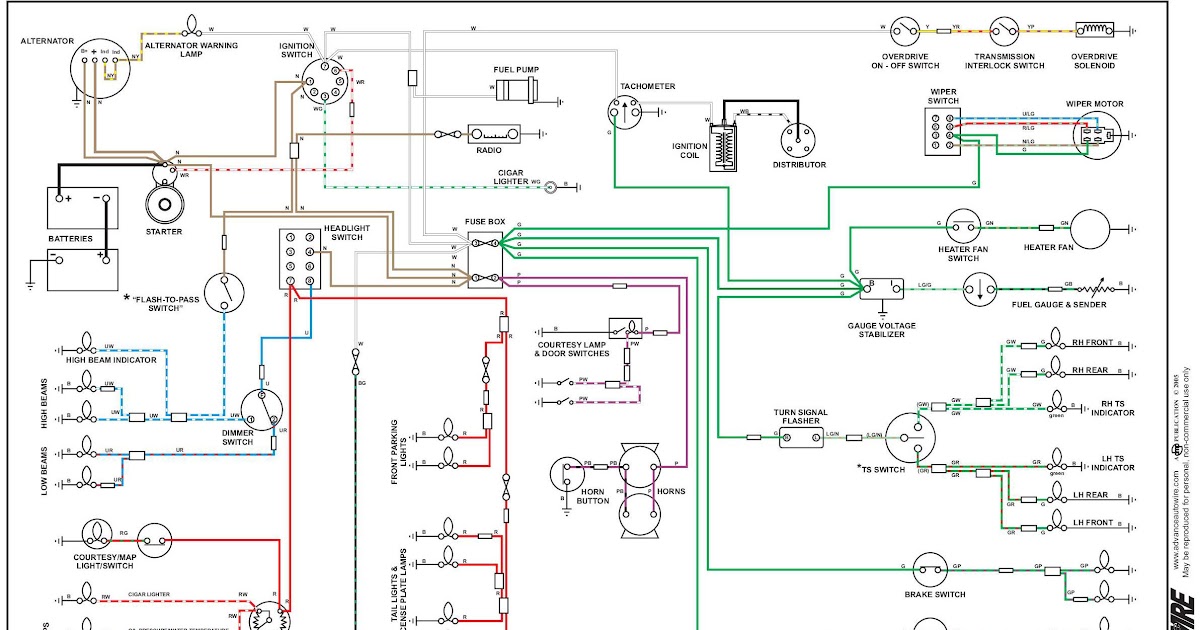Select the dimmer switch symbol

(264, 411)
